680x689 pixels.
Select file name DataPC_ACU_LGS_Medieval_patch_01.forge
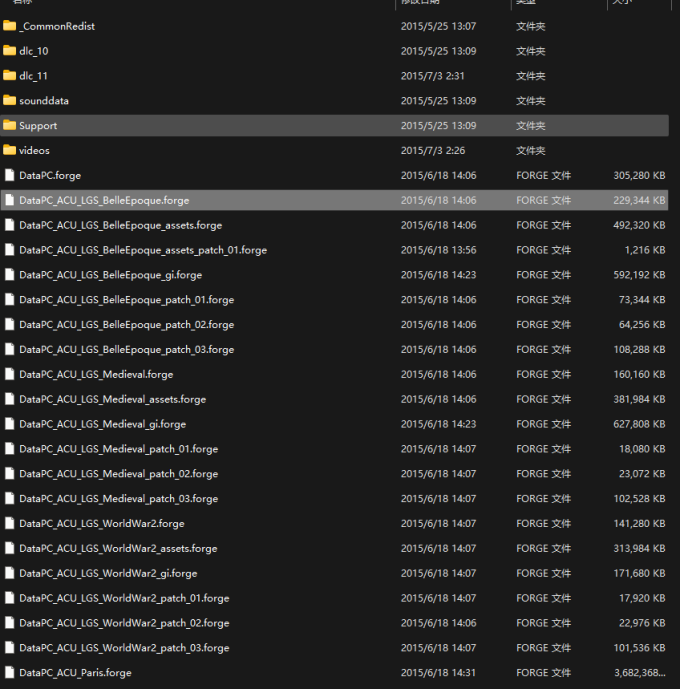119,449
